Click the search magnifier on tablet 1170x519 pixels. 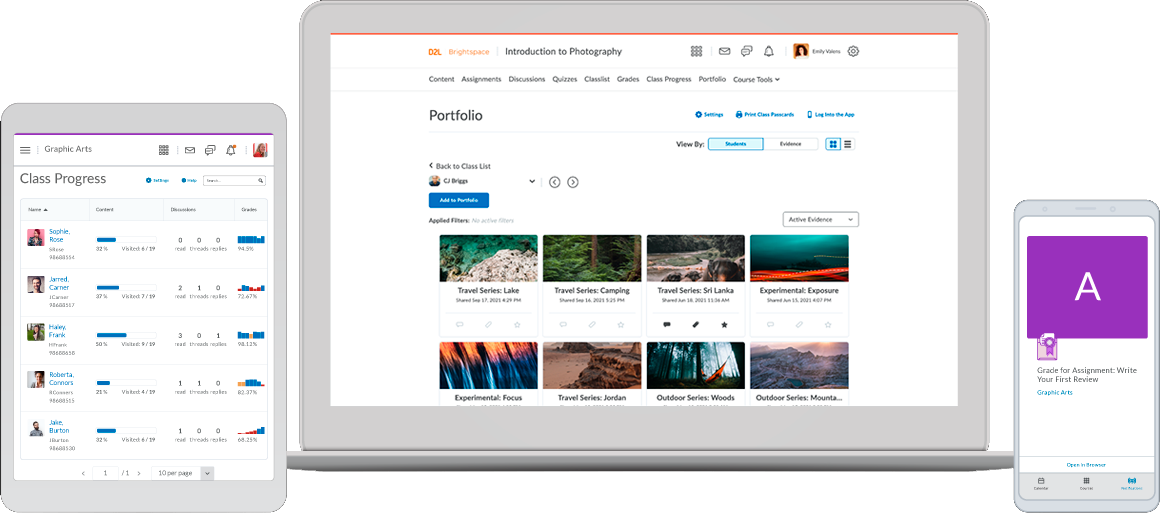pyautogui.click(x=260, y=180)
